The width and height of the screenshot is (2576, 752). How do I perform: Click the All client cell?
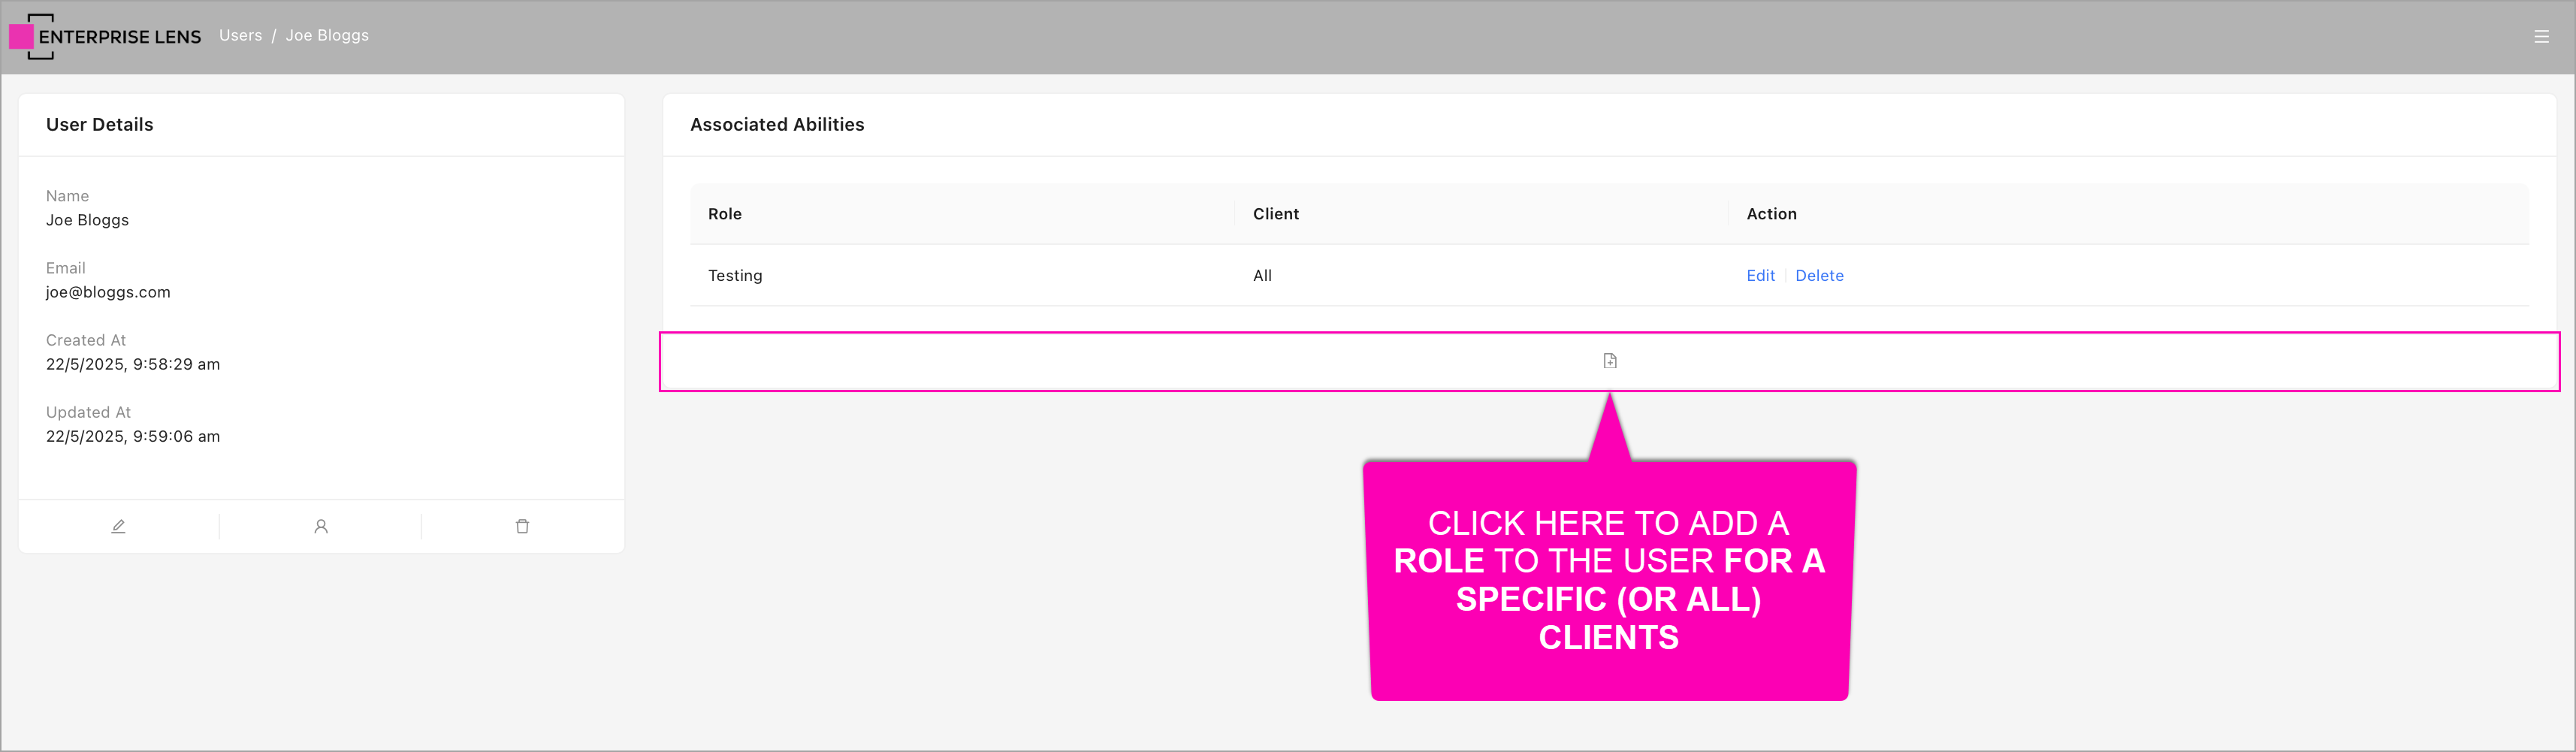coord(1262,276)
